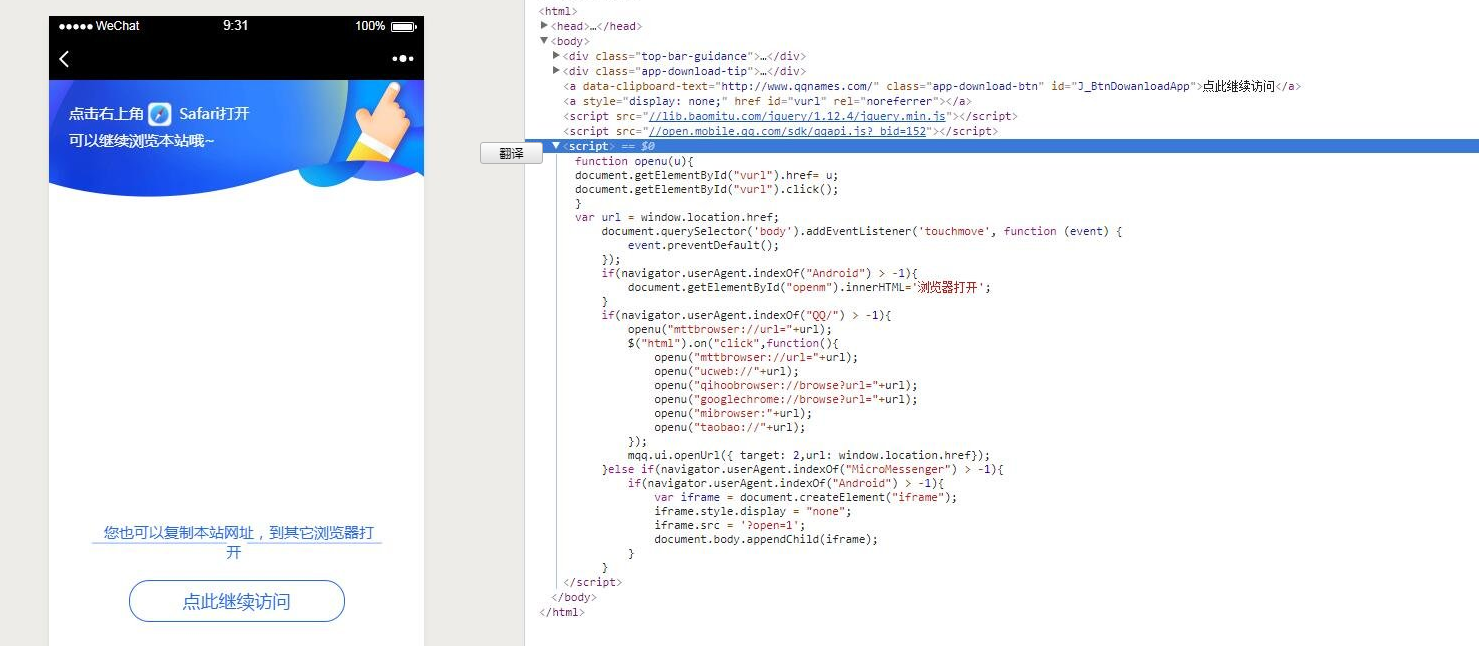Click the qihoobrowser openu code line
The width and height of the screenshot is (1479, 646).
click(786, 385)
